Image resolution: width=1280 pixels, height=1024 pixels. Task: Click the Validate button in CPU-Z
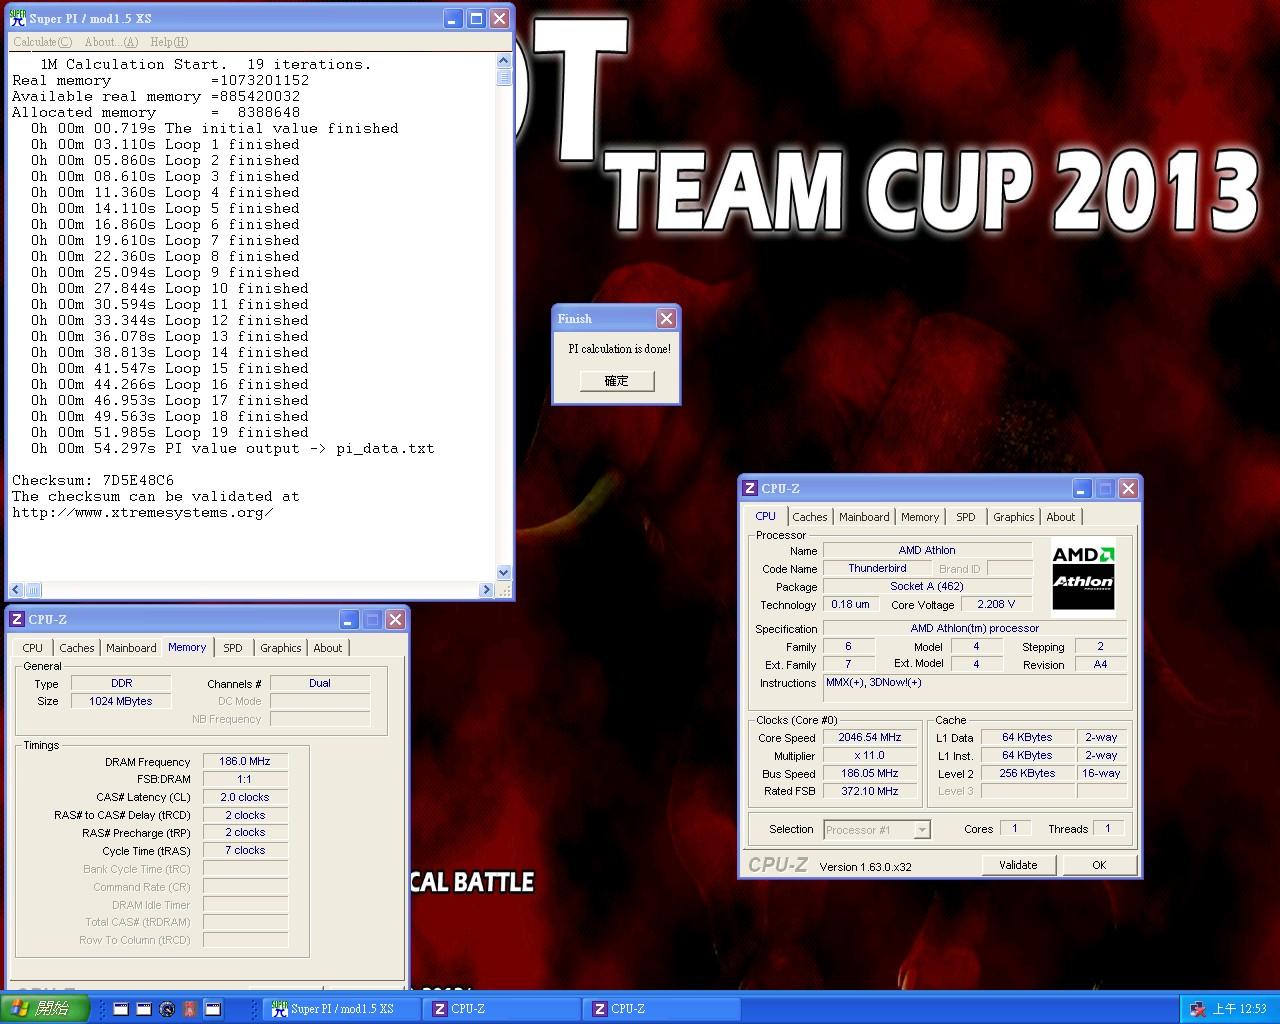coord(1018,865)
